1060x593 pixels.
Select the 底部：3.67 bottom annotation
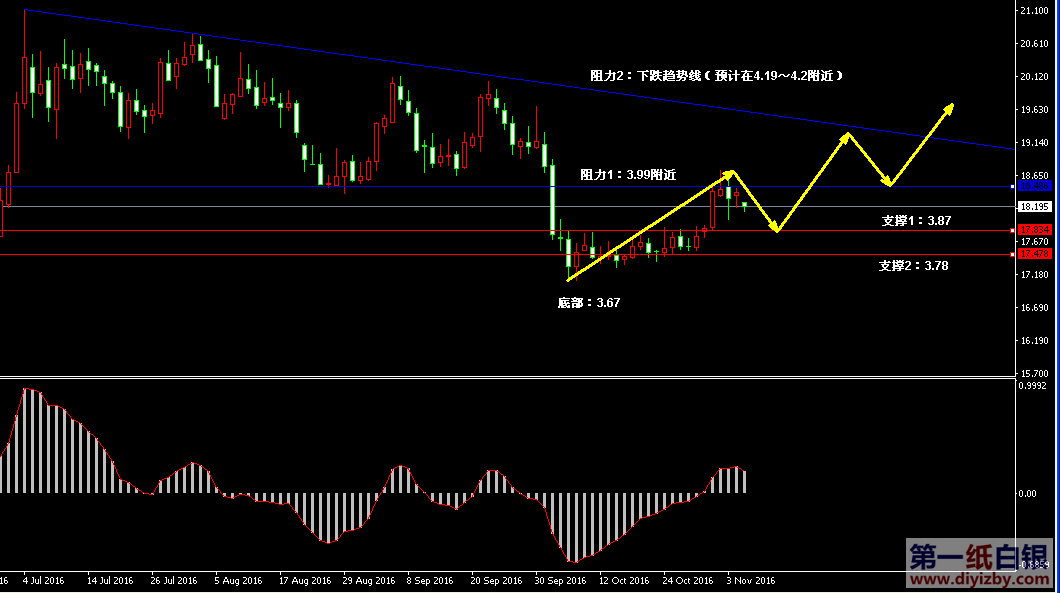point(588,302)
